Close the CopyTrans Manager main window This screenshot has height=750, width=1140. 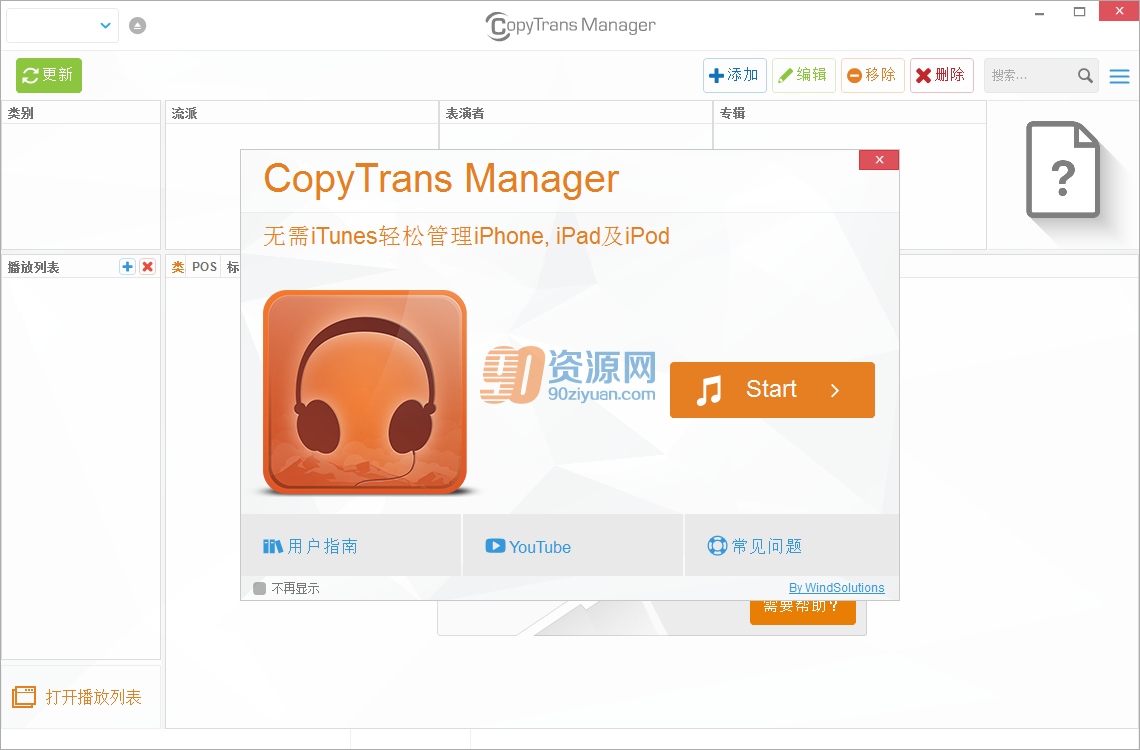[x=1119, y=11]
